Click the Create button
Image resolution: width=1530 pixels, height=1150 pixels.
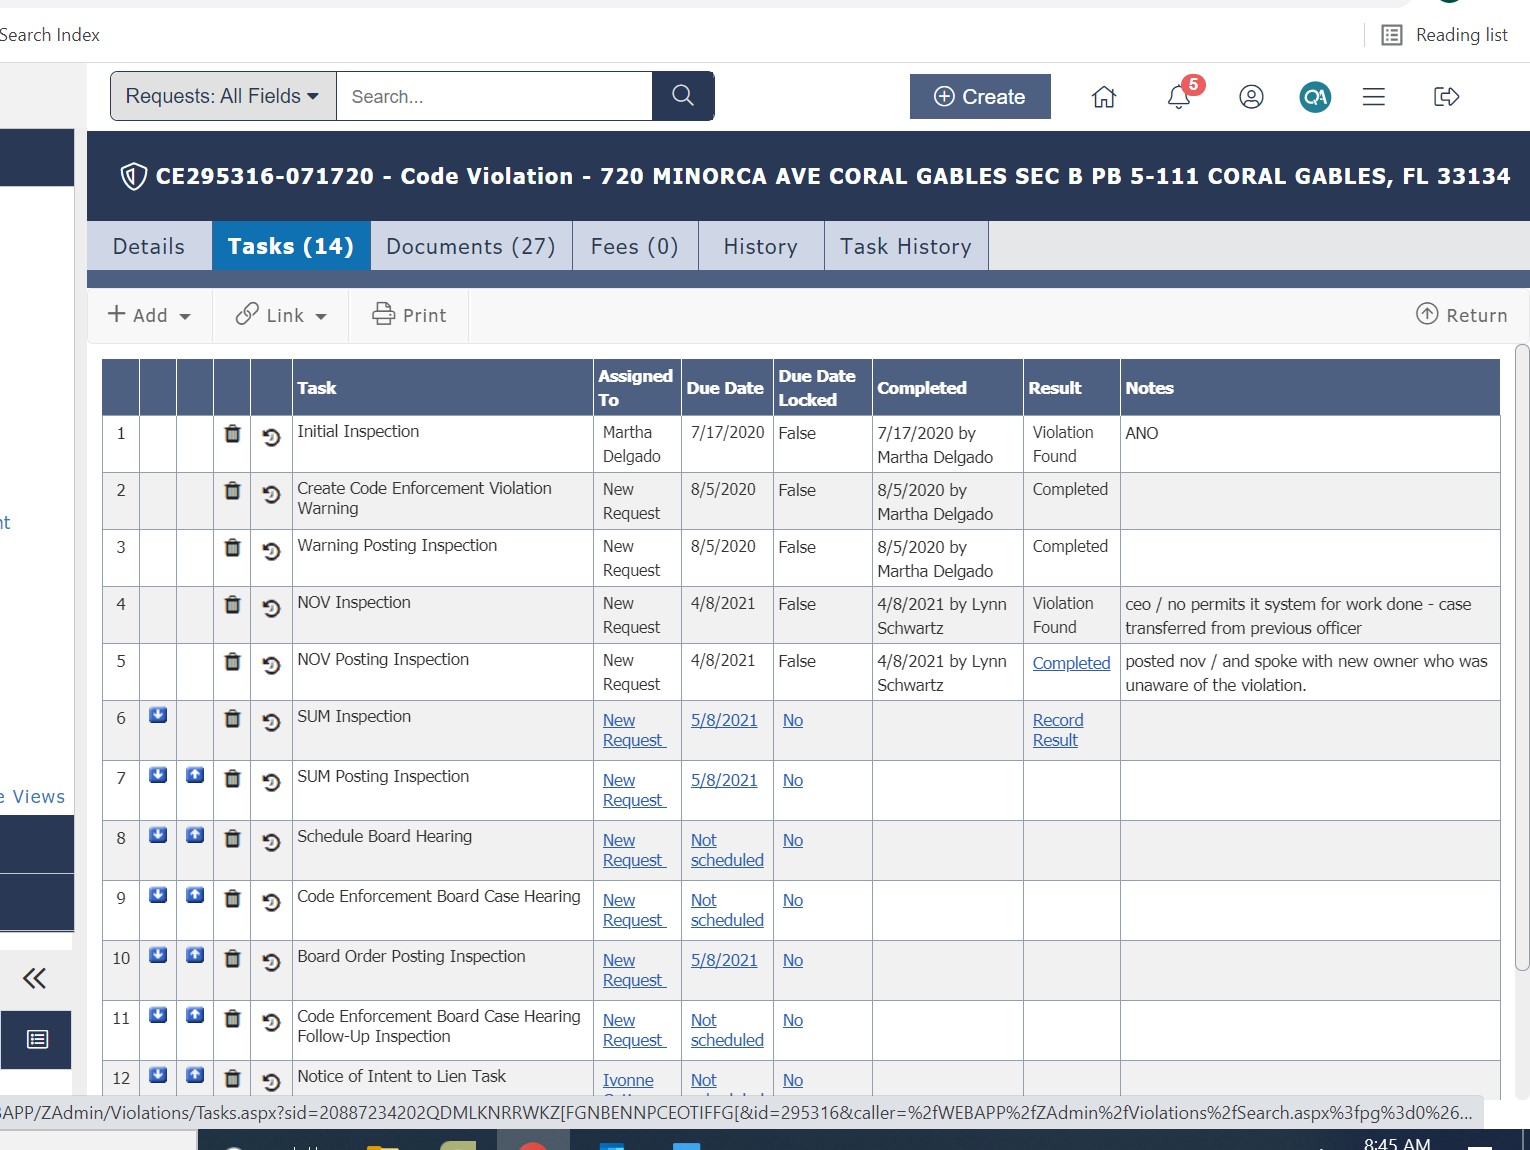click(980, 97)
